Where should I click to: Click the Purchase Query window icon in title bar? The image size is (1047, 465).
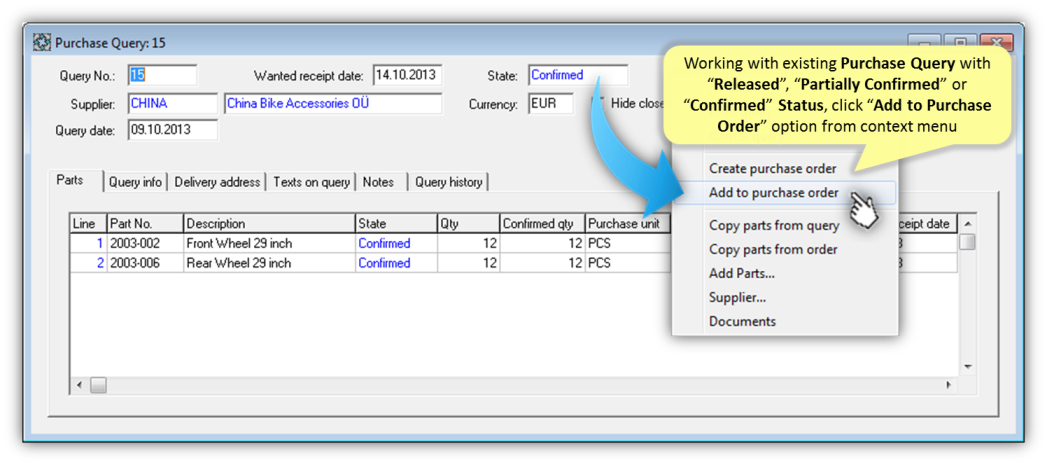42,43
